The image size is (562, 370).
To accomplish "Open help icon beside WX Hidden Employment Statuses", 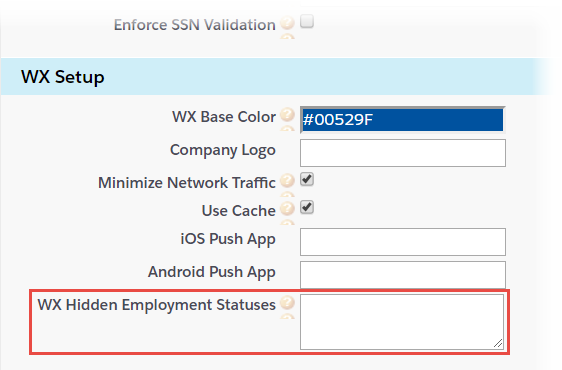I will coord(287,303).
